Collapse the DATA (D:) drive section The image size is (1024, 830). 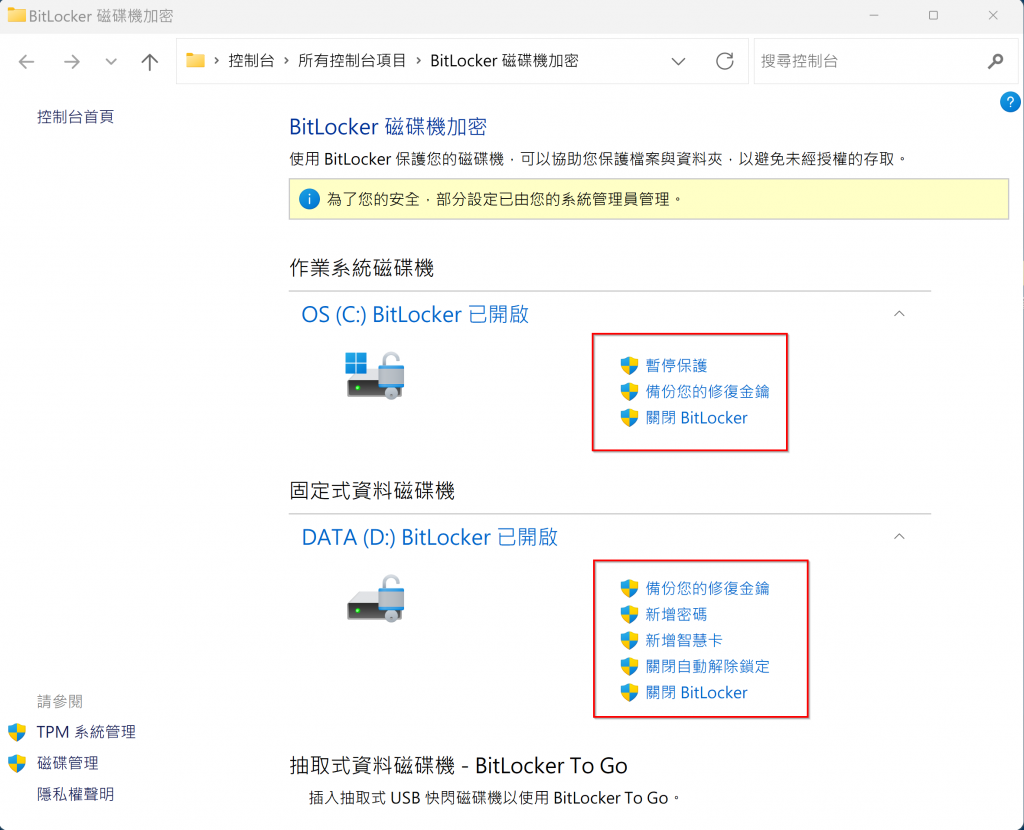coord(899,536)
